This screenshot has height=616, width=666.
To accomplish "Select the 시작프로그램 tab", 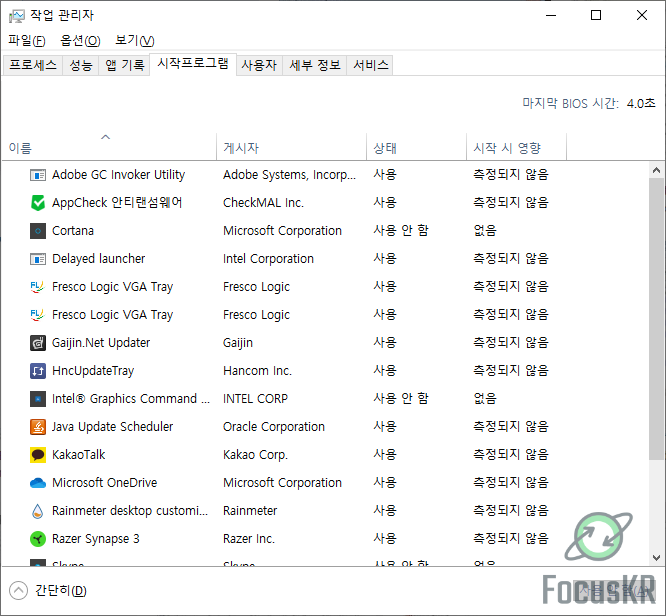I will (x=193, y=64).
